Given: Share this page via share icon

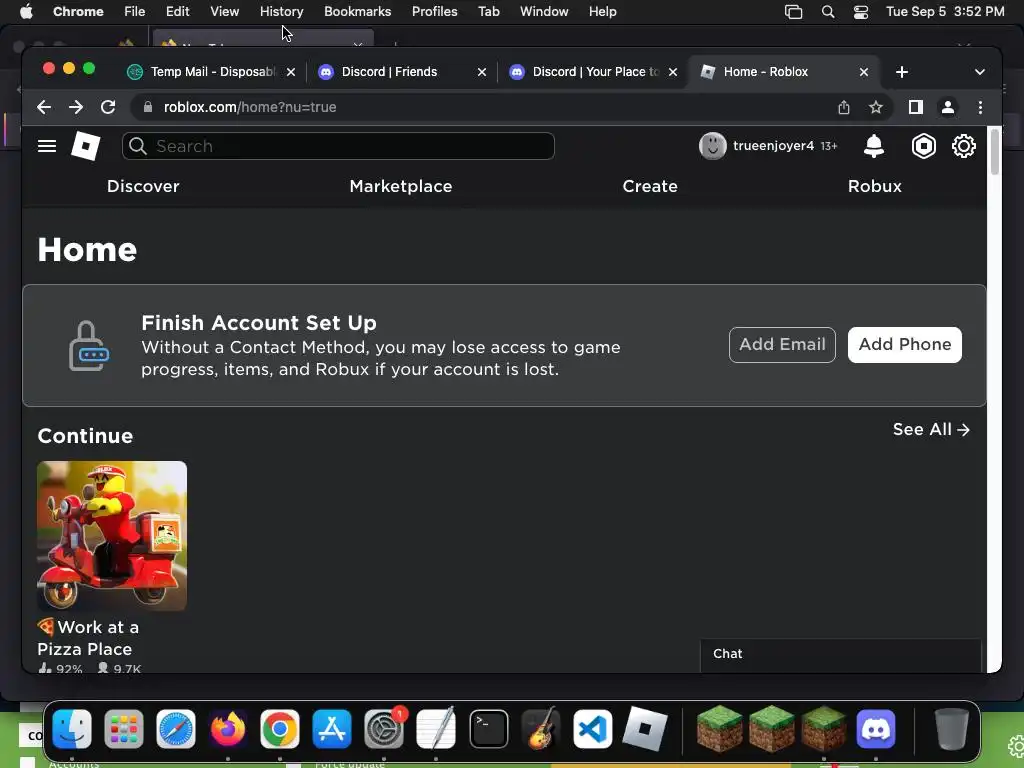Looking at the screenshot, I should [x=844, y=107].
